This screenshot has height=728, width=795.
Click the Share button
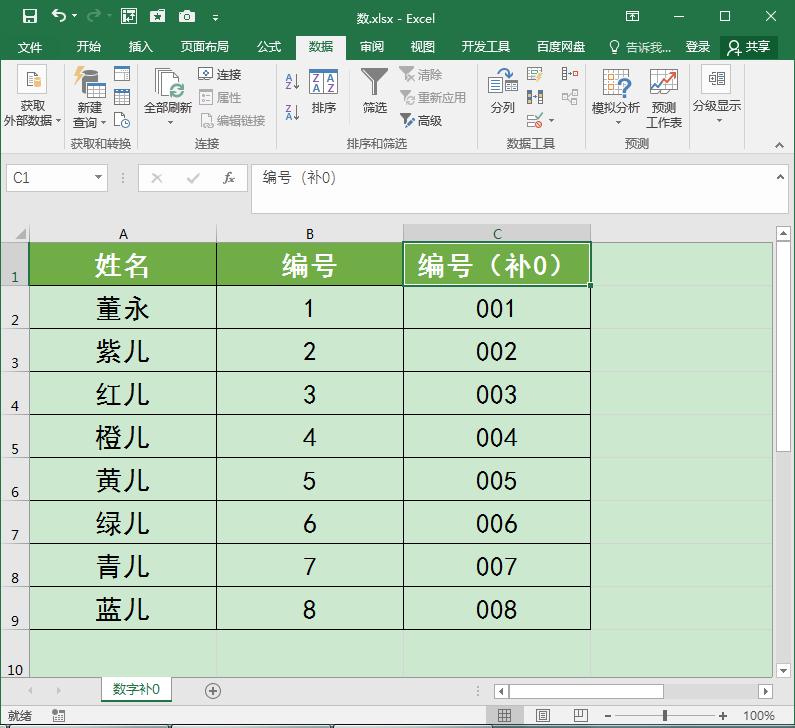[749, 47]
